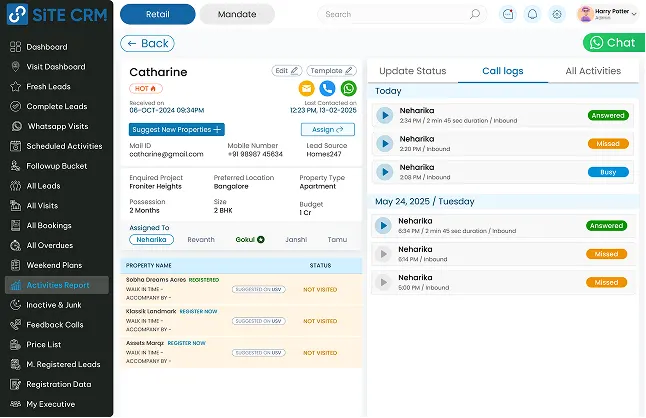
Task: Click the Answered badge on today's call
Action: pyautogui.click(x=608, y=115)
